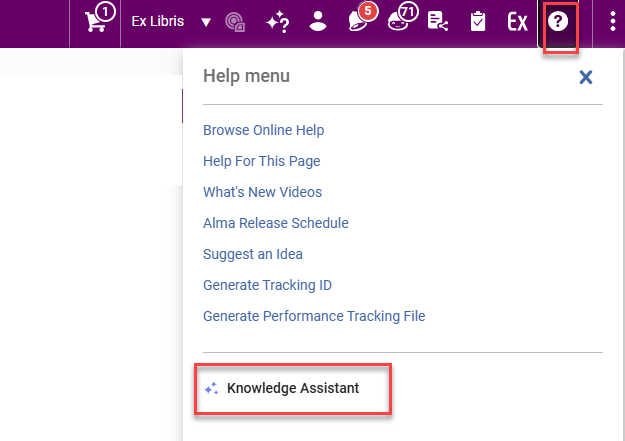Screen dimensions: 625x441
Task: View notifications bell with 5 badge
Action: click(362, 18)
